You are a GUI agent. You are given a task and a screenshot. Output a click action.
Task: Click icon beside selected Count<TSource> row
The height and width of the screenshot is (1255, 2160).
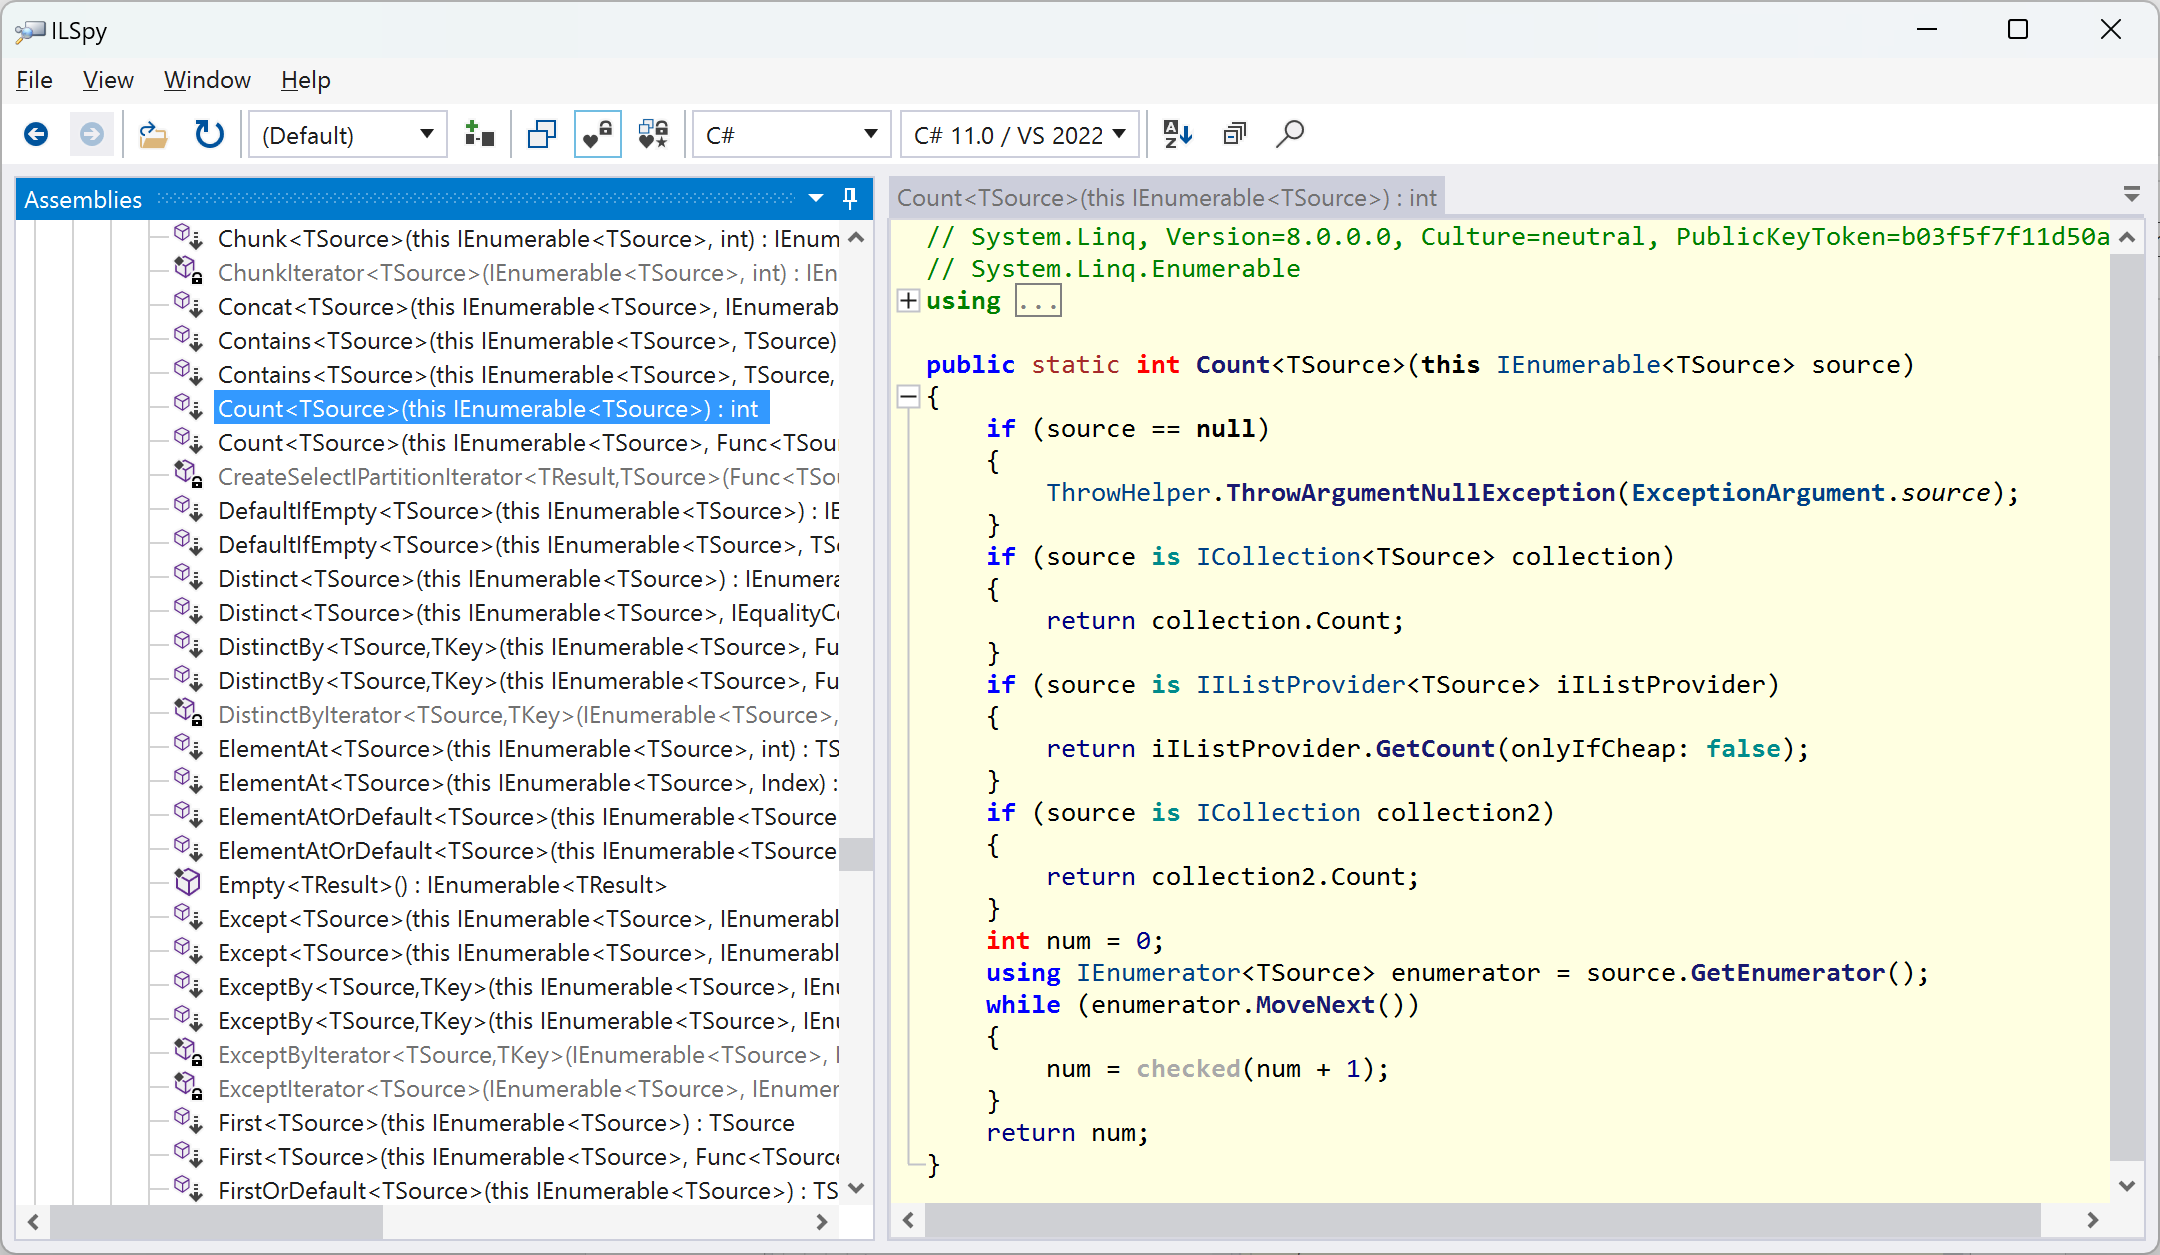pos(188,407)
